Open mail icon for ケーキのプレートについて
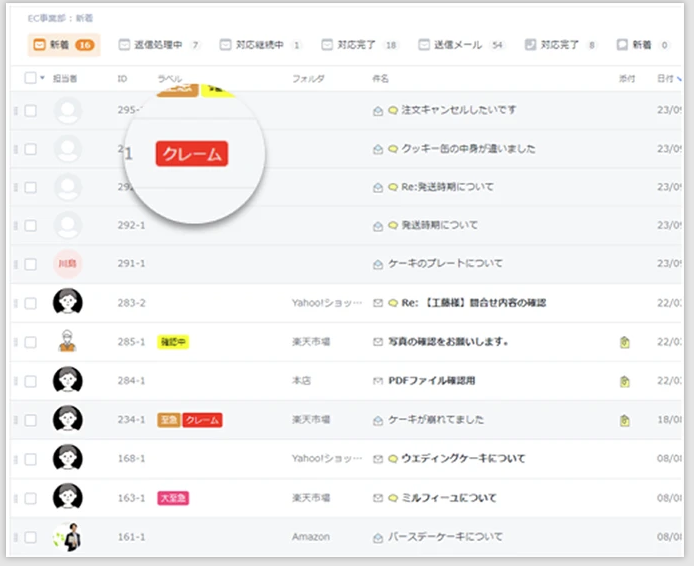694x566 pixels. (378, 265)
